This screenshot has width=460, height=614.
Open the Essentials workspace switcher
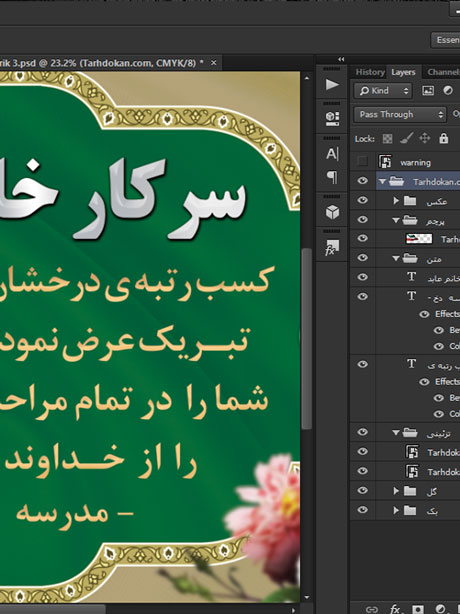[446, 40]
